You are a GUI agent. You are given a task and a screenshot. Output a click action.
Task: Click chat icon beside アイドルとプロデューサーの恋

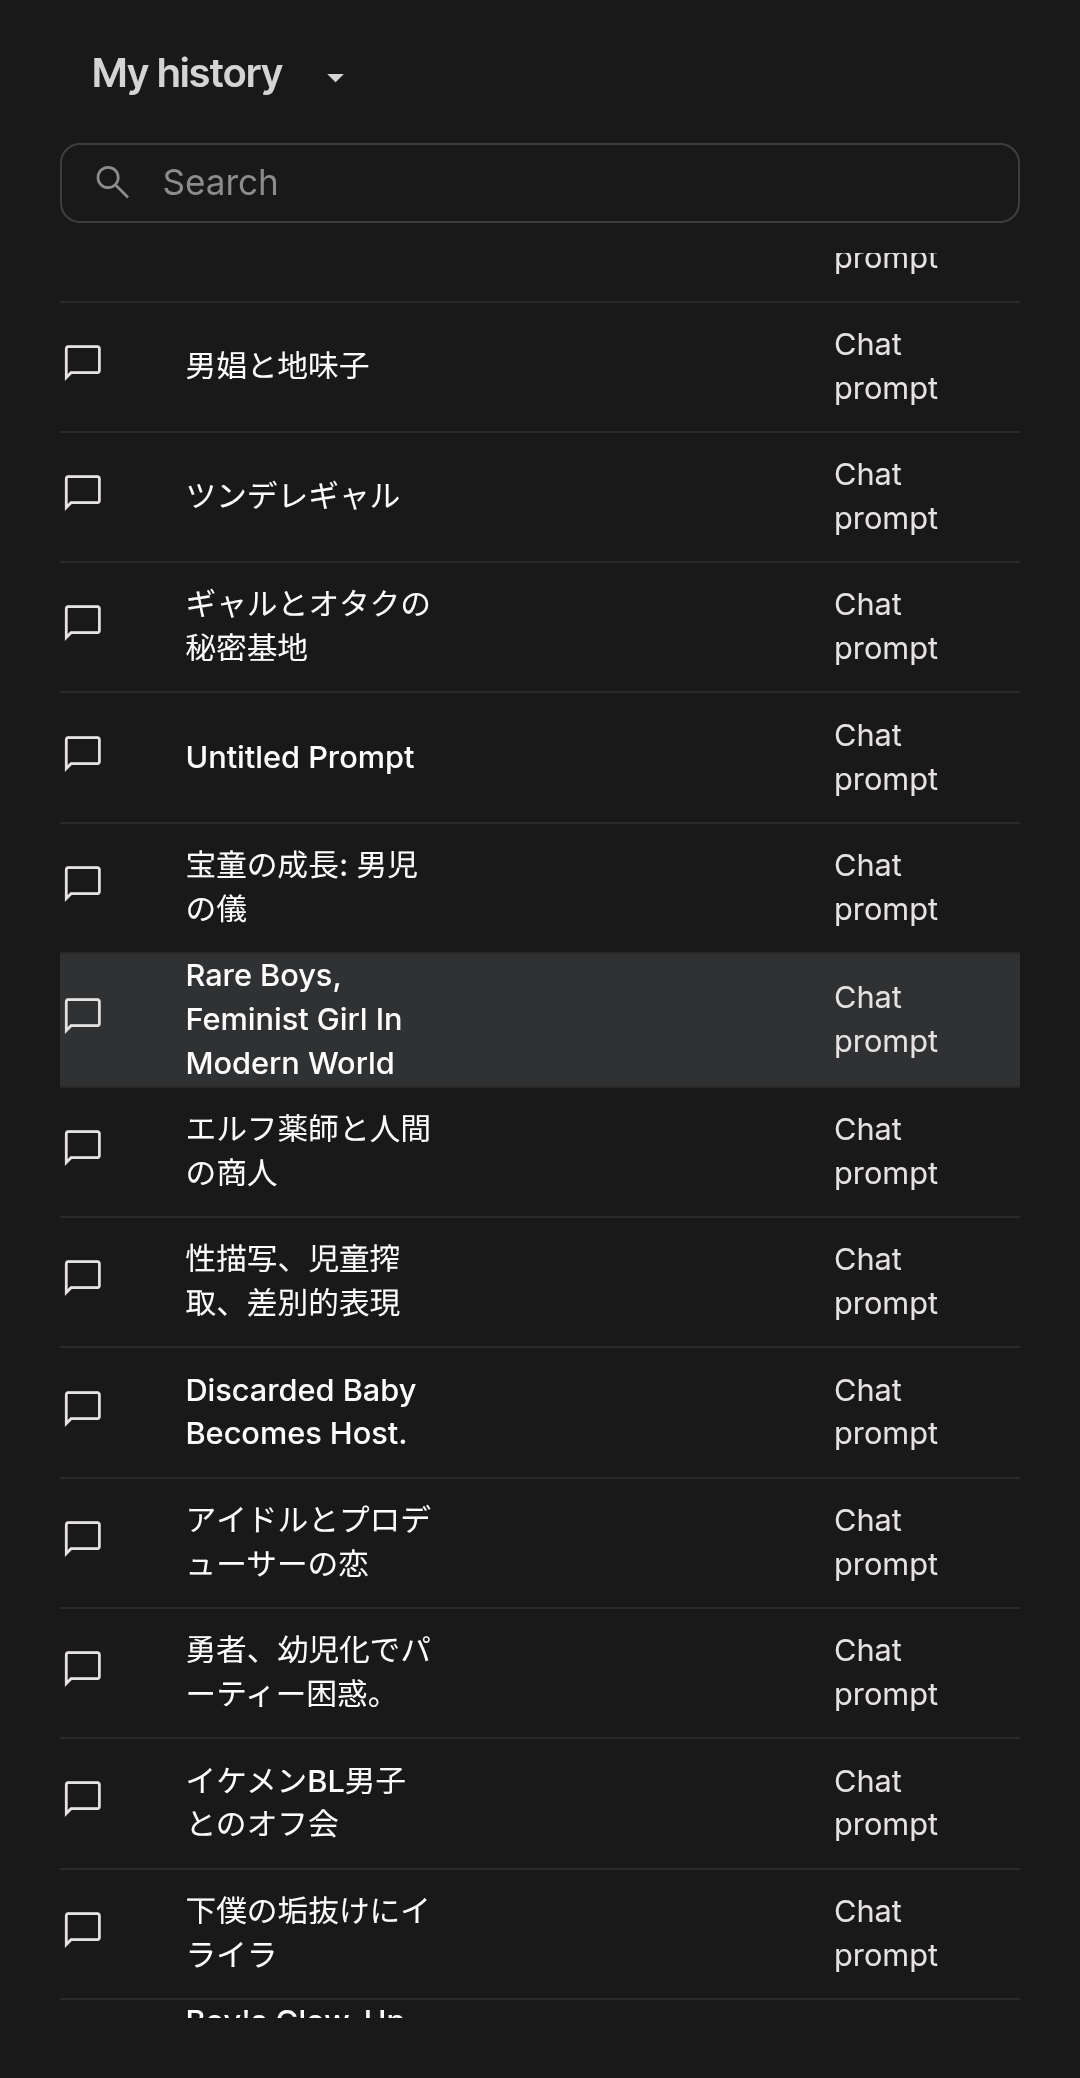click(x=83, y=1537)
